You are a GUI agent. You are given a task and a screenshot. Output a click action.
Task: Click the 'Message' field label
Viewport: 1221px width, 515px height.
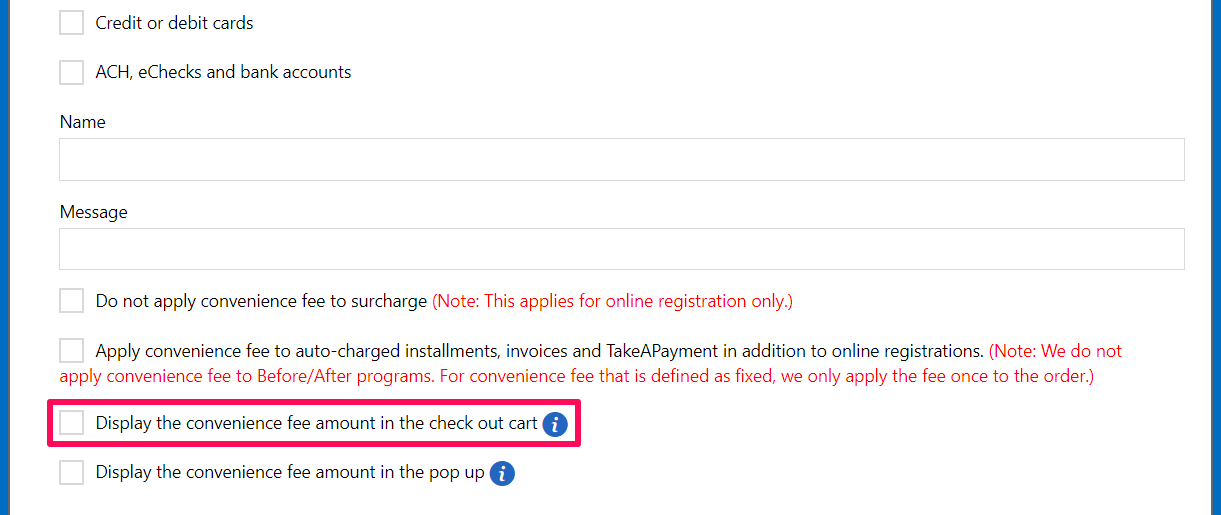(94, 212)
